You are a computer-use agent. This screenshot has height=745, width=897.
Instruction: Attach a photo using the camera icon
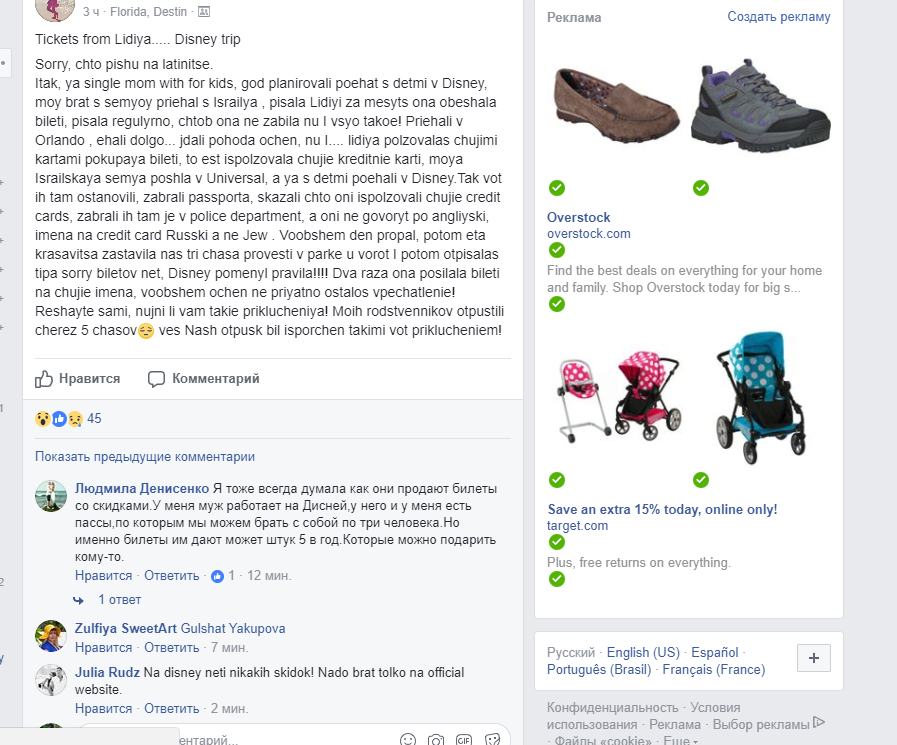click(436, 740)
